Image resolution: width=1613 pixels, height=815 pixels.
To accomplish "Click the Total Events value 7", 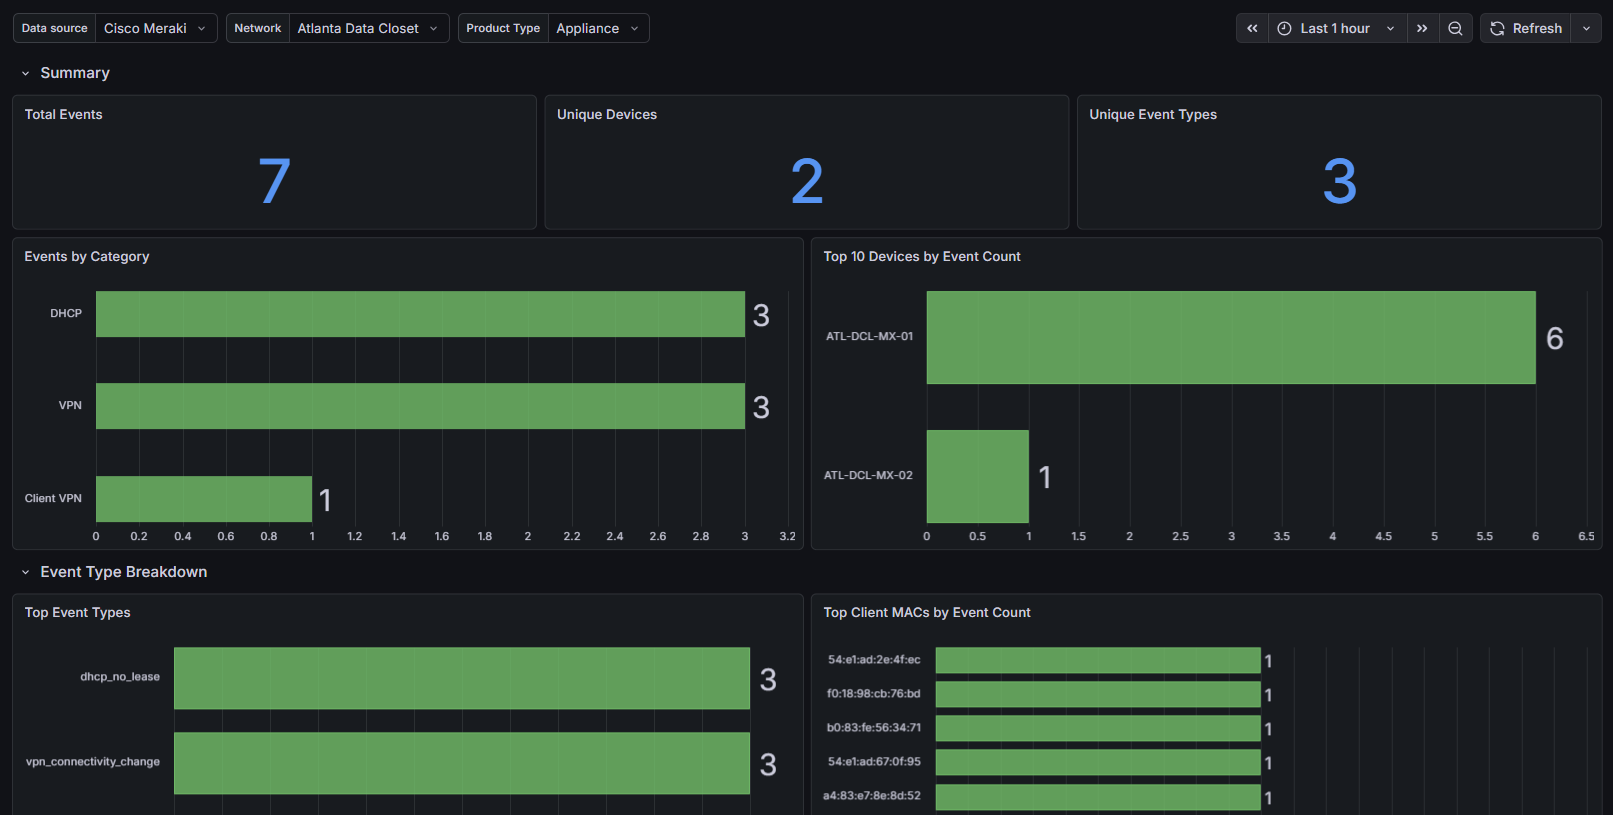I will (274, 181).
